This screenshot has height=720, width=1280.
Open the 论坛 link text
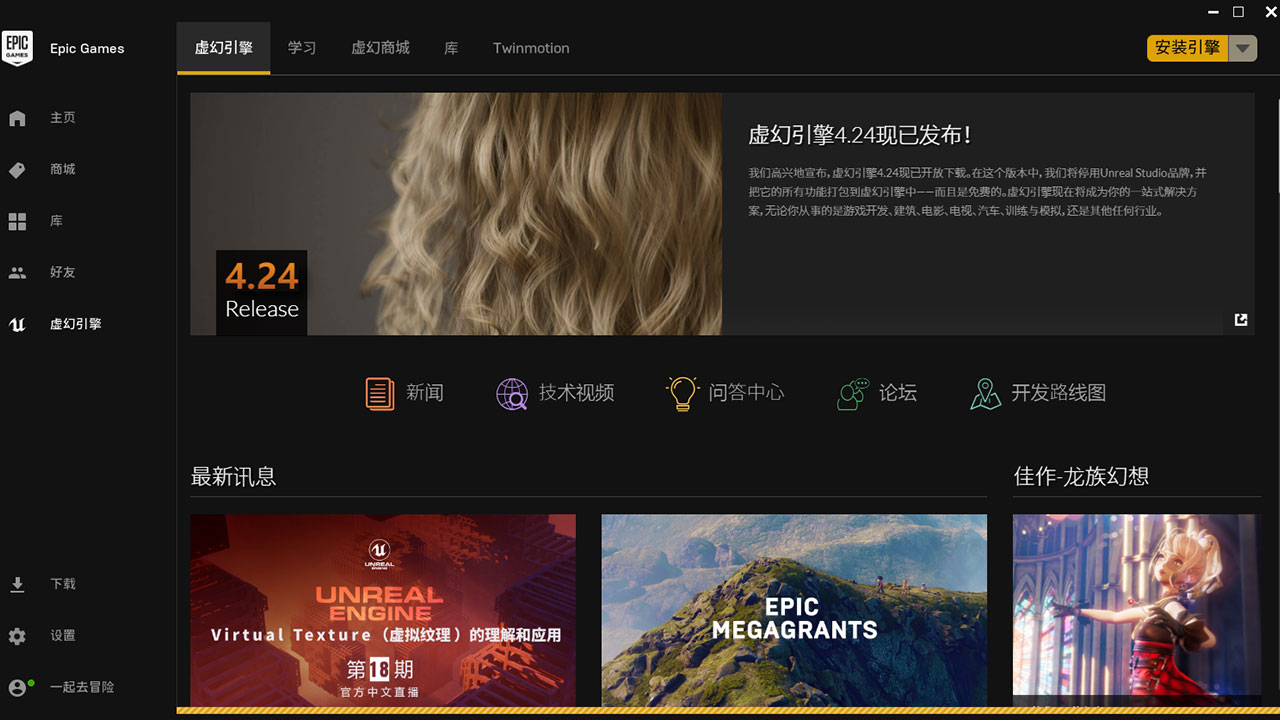(x=898, y=393)
